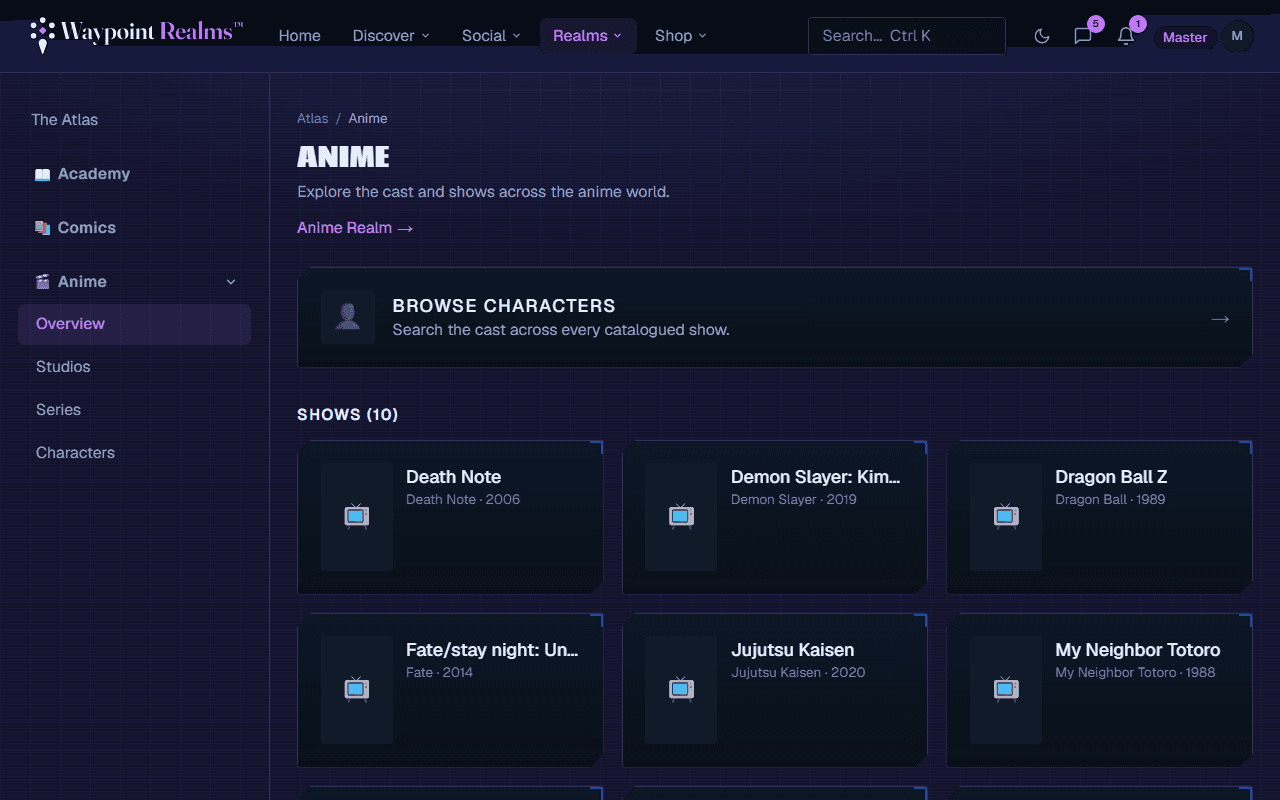Viewport: 1280px width, 800px height.
Task: Click the TV icon on Demon Slayer card
Action: click(x=681, y=516)
